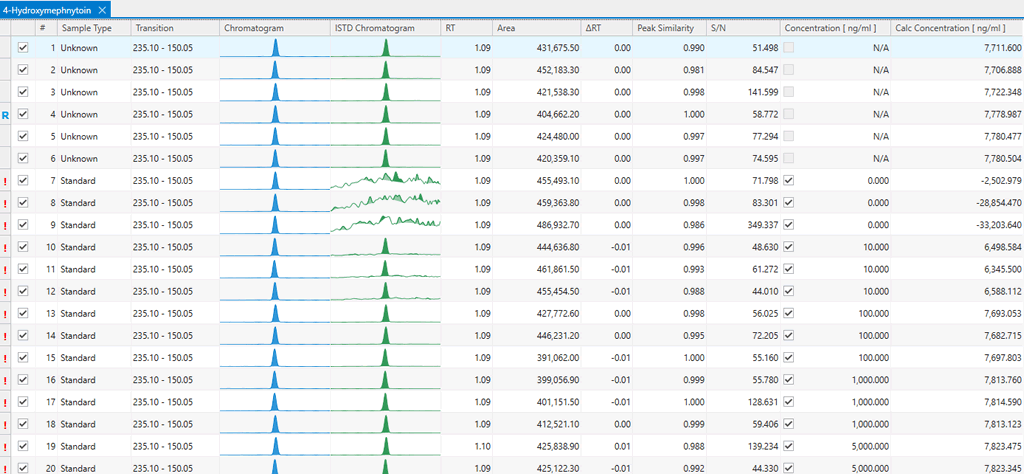Click the red warning icon on row 19
The width and height of the screenshot is (1024, 474).
[x=5, y=447]
